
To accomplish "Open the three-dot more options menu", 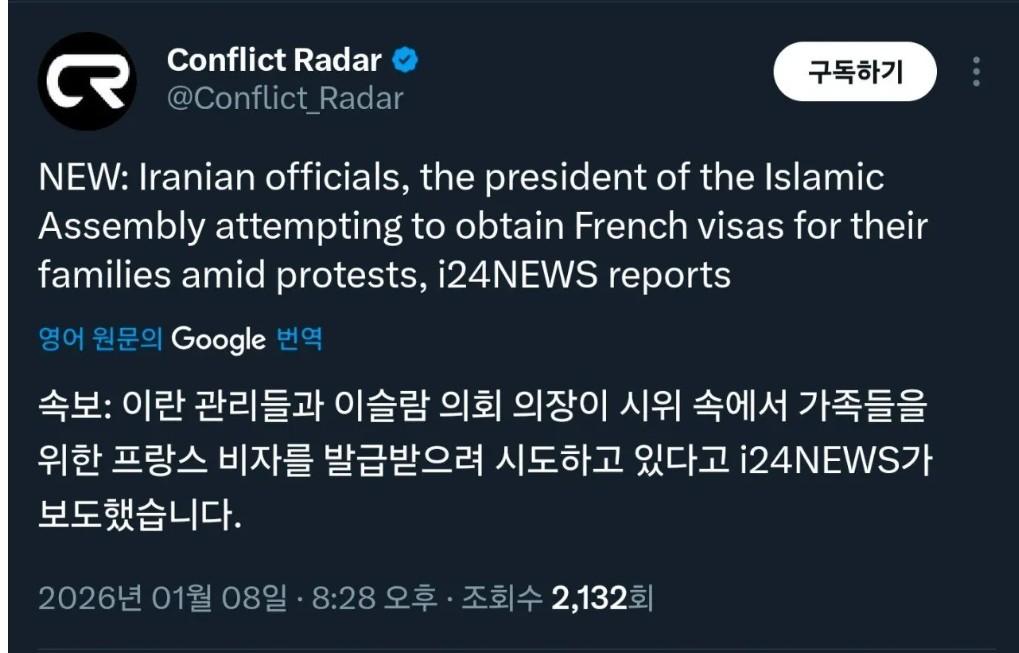I will [976, 71].
